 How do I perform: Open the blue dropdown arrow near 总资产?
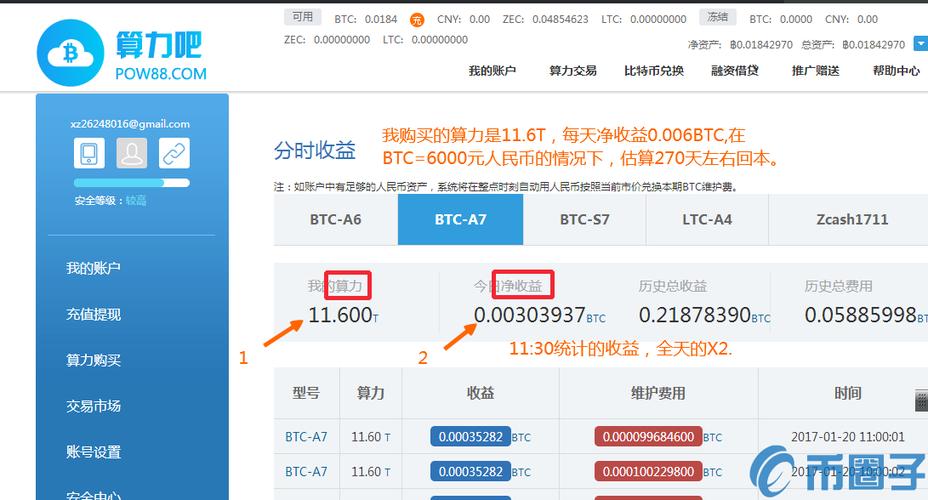point(921,44)
